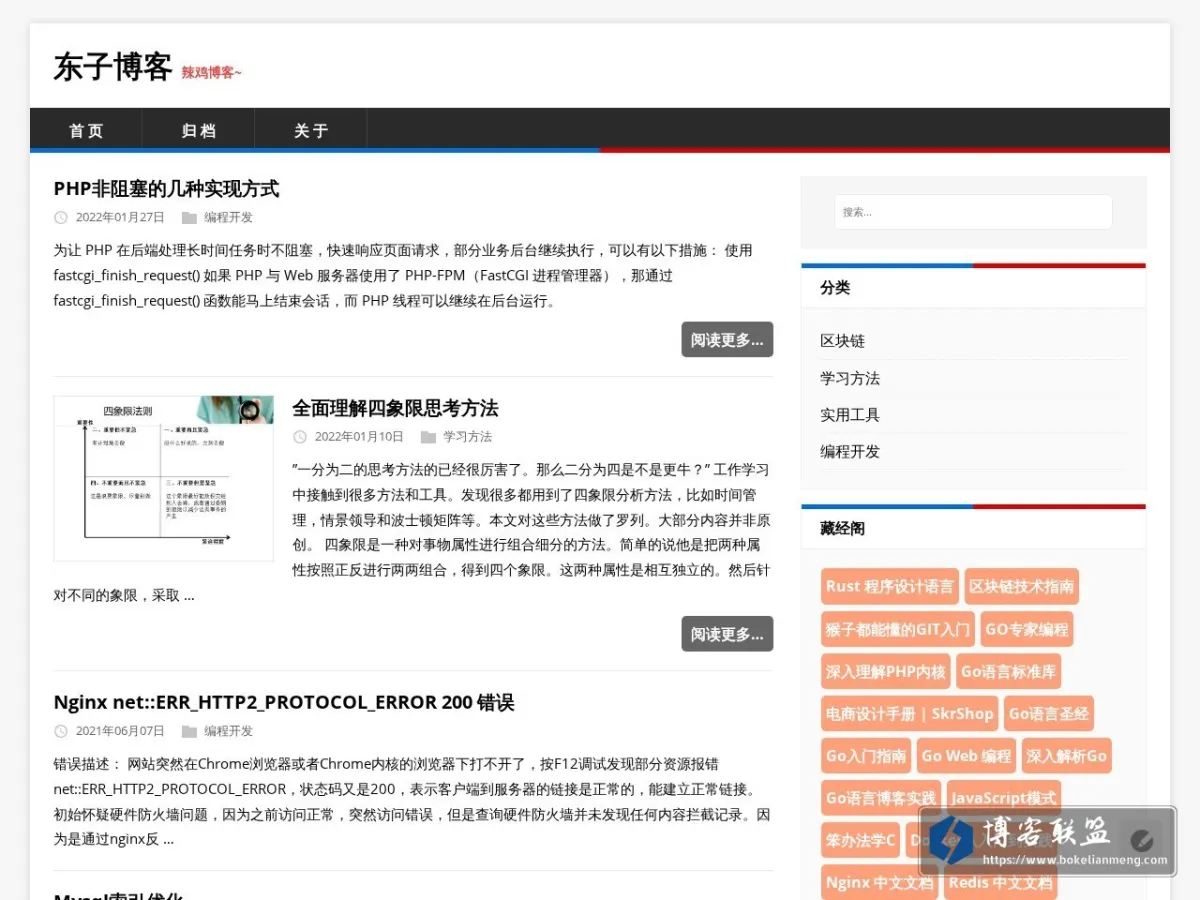Screen dimensions: 1200x900
Task: Open 编程开发 category under the Nginx post
Action: tap(228, 731)
